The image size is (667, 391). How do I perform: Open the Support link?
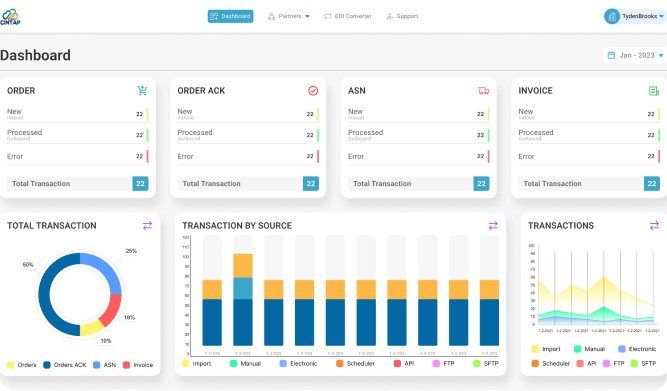(402, 16)
